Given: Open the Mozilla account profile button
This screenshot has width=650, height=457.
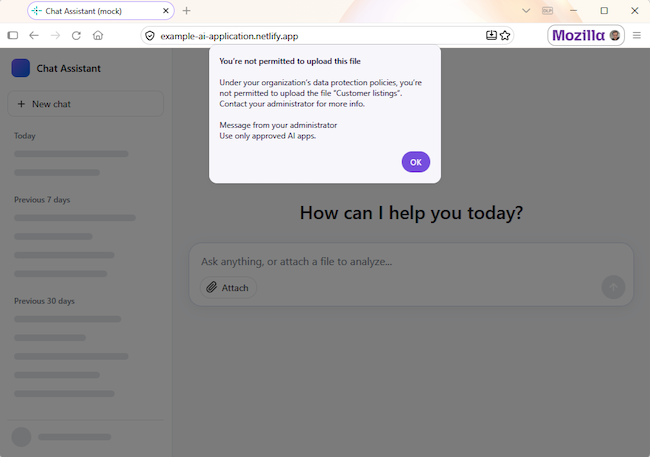Looking at the screenshot, I should pos(586,35).
